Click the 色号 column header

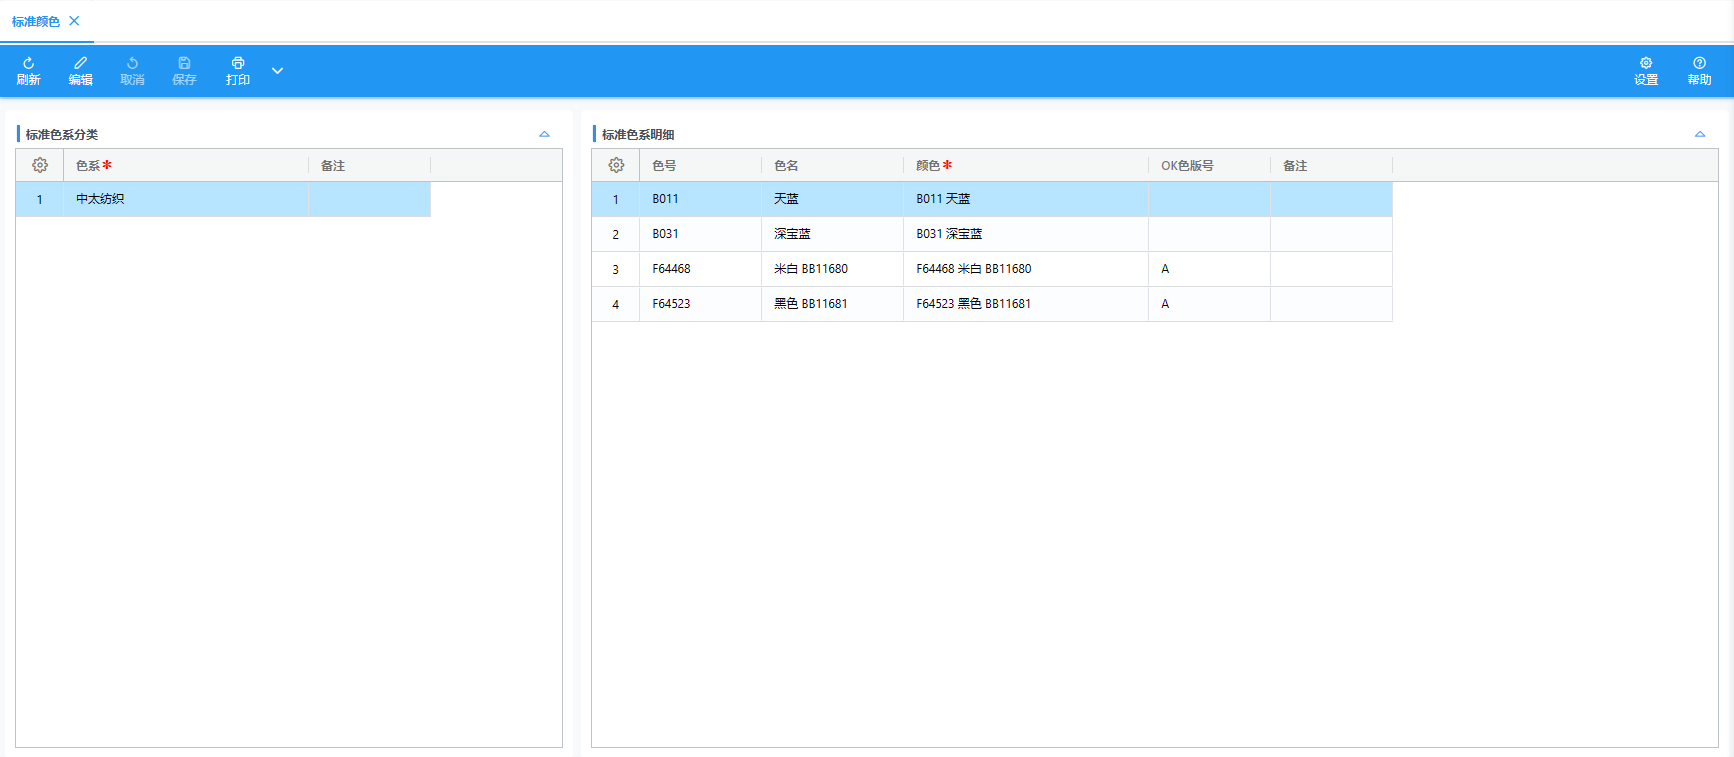[664, 166]
